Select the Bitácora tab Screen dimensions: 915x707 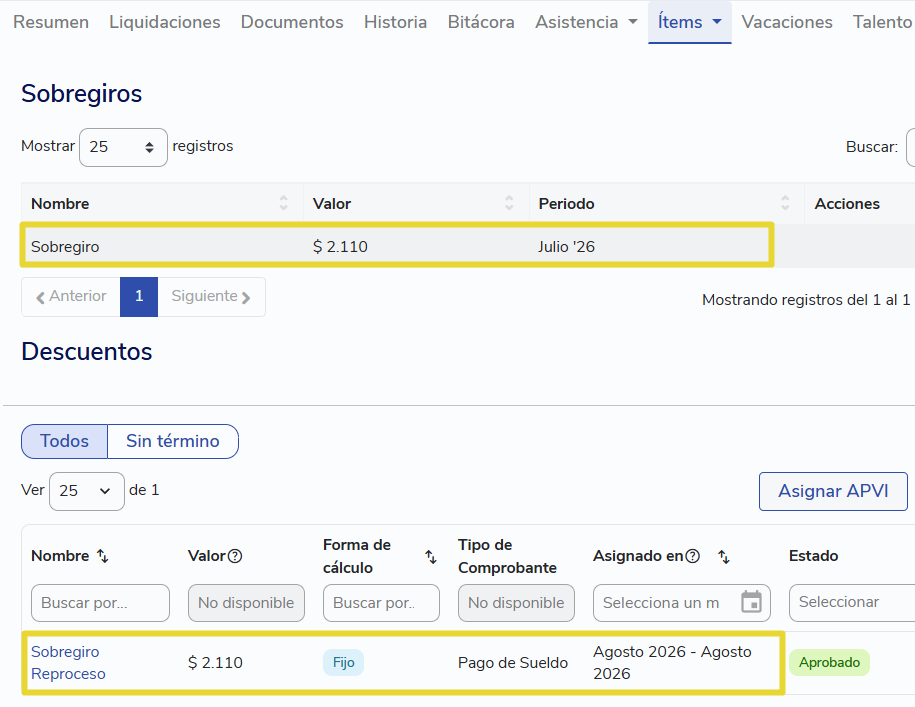tap(481, 22)
